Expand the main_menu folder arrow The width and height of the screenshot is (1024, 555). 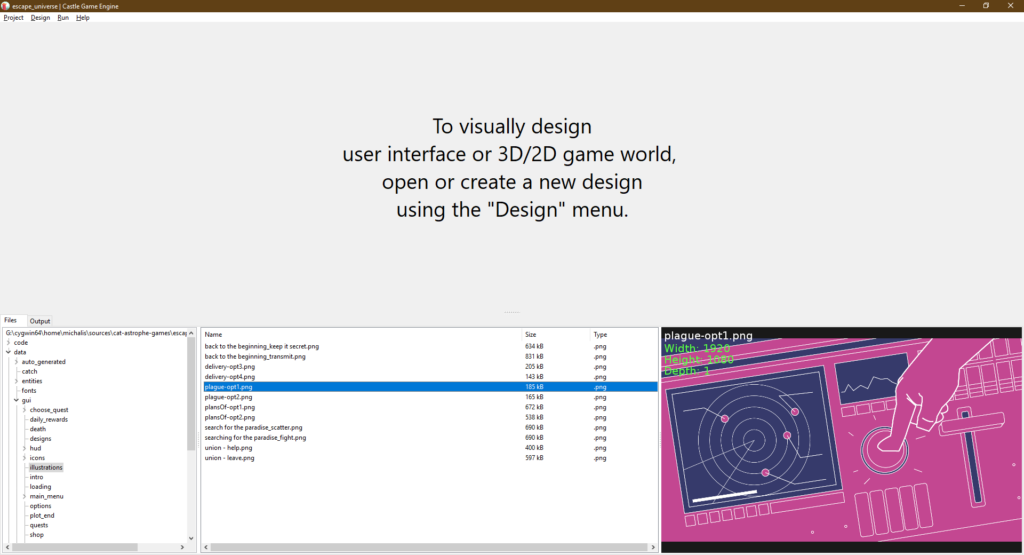[x=24, y=496]
